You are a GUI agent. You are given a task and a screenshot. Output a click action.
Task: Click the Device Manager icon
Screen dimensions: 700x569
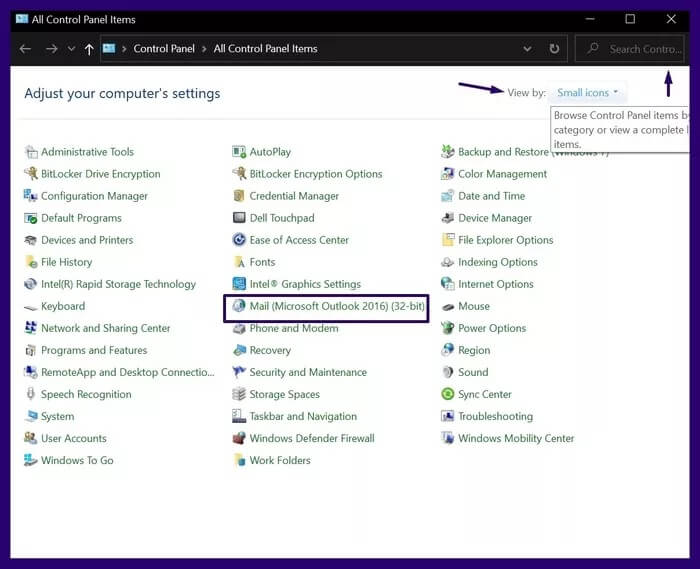tap(448, 218)
